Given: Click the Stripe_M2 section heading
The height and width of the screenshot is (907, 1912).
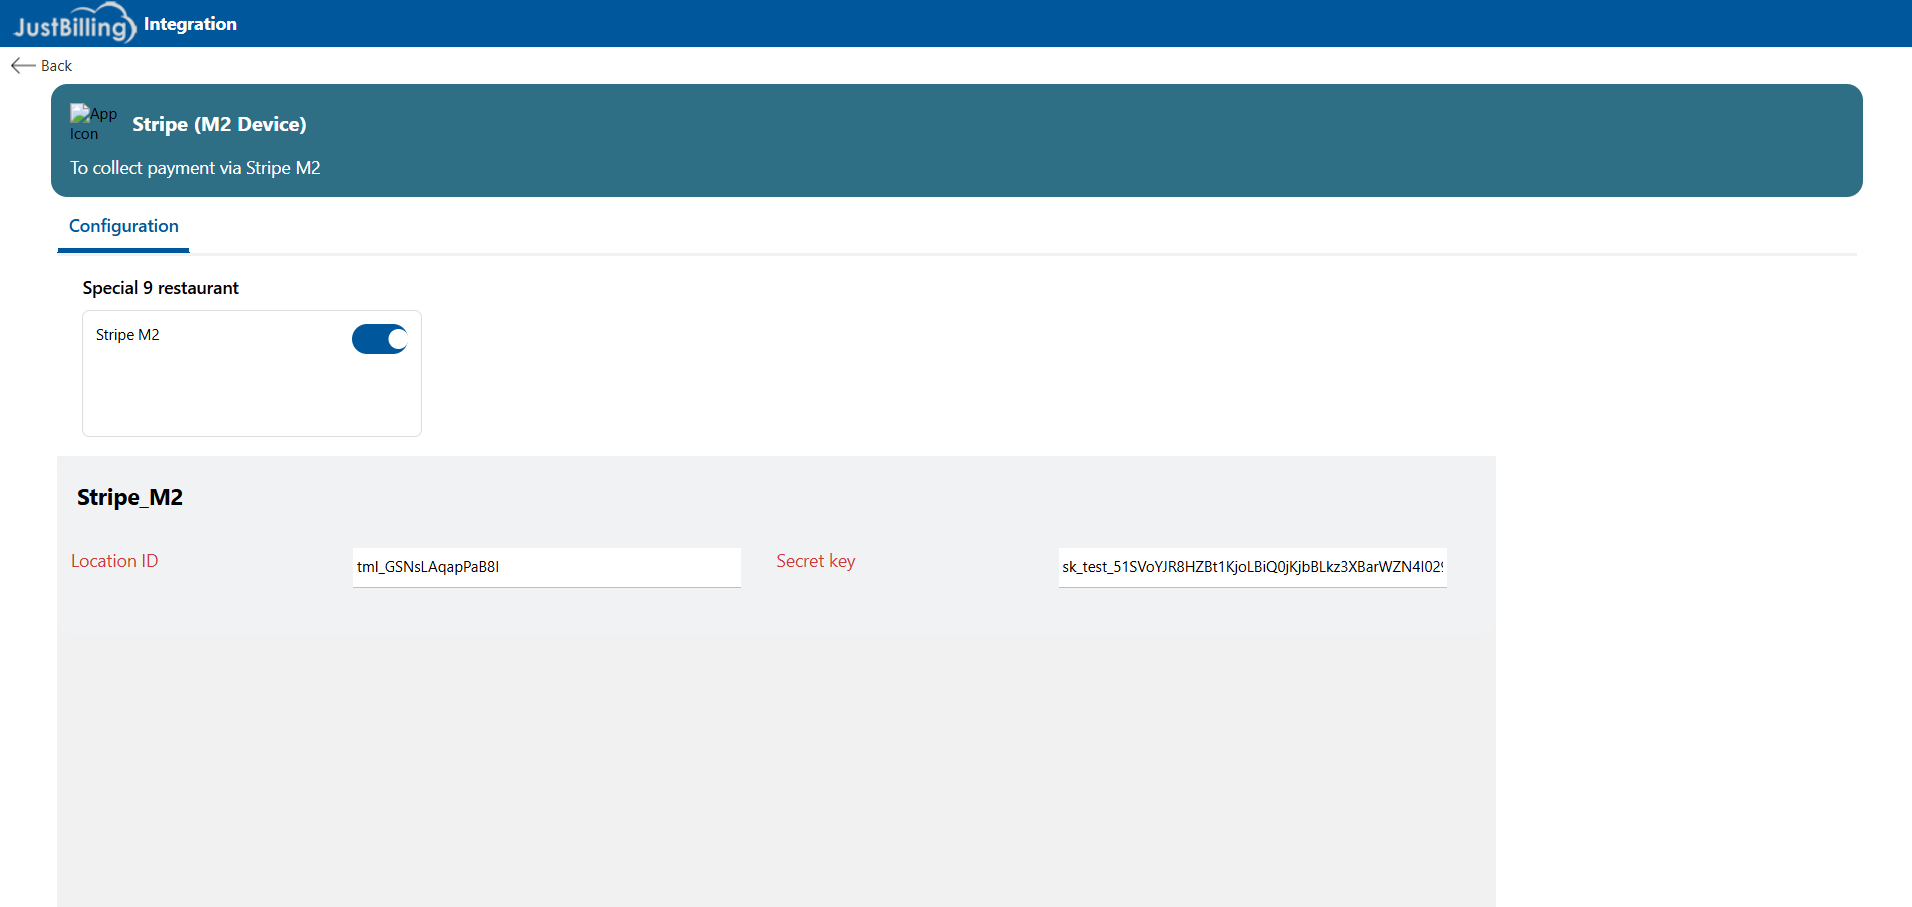Looking at the screenshot, I should pyautogui.click(x=130, y=497).
